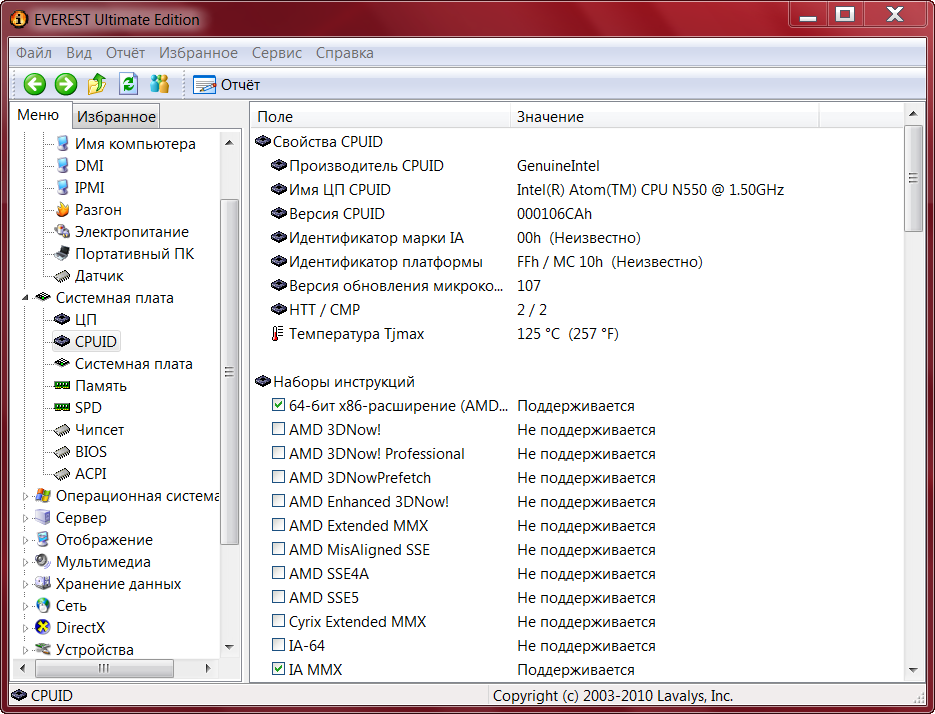Expand the Операционная система node

point(25,496)
